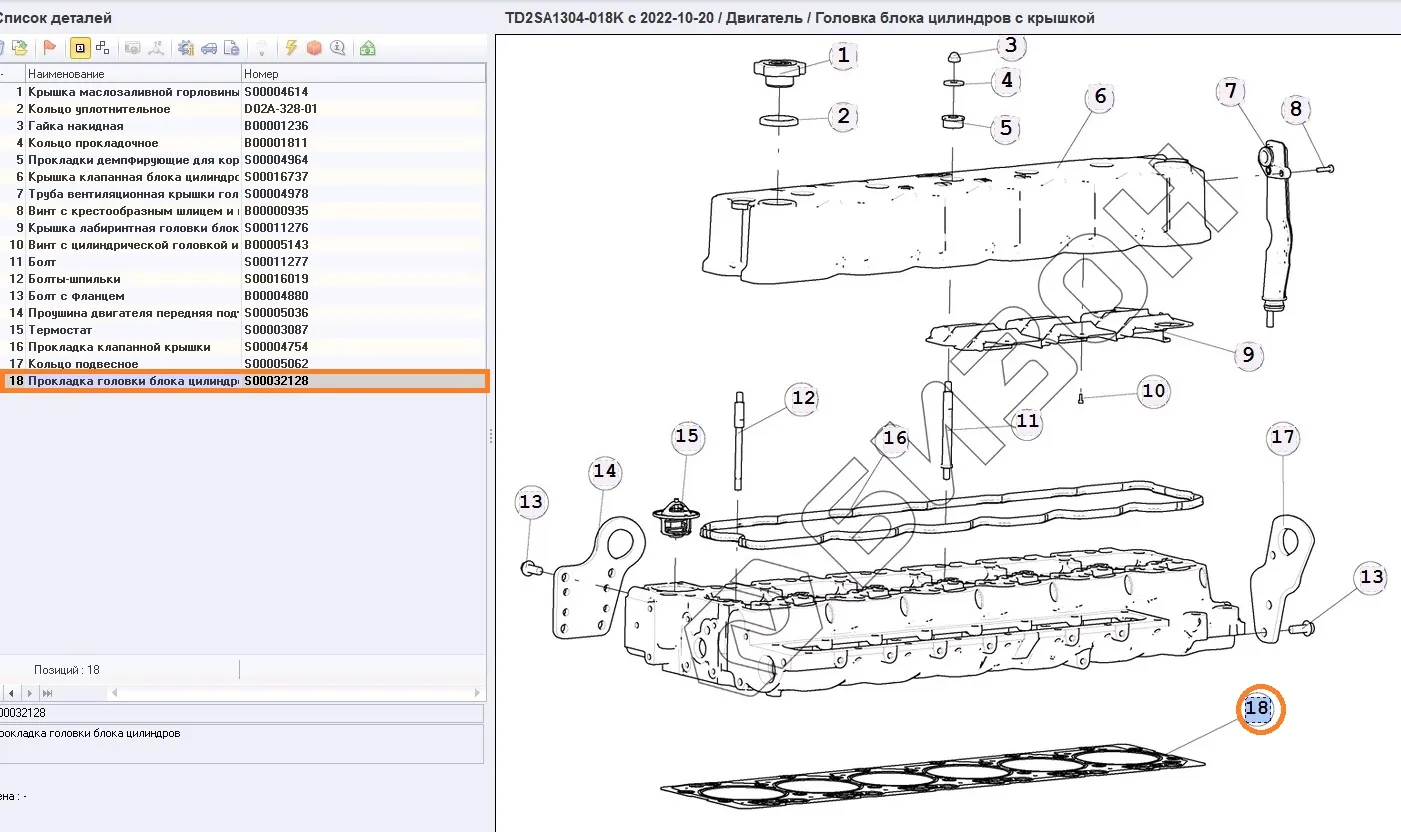
Task: Click callout number 18 on the diagram
Action: pos(1257,708)
